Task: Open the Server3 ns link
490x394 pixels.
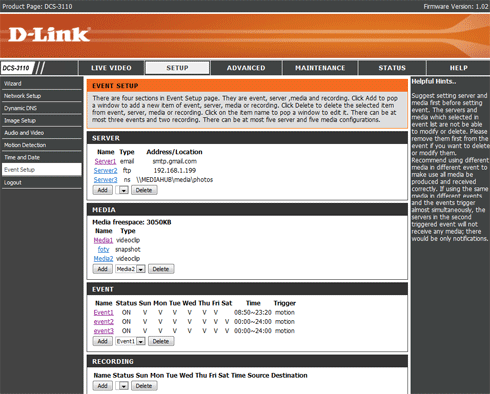Action: [x=105, y=180]
